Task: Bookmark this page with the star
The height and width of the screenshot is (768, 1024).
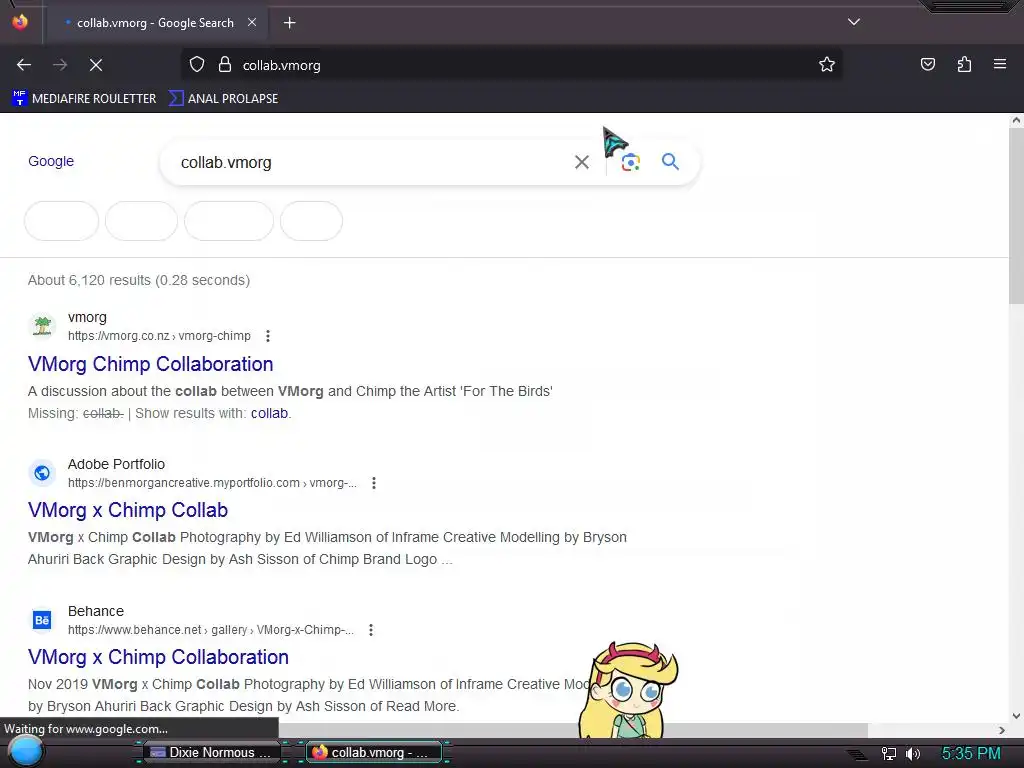Action: 827,65
